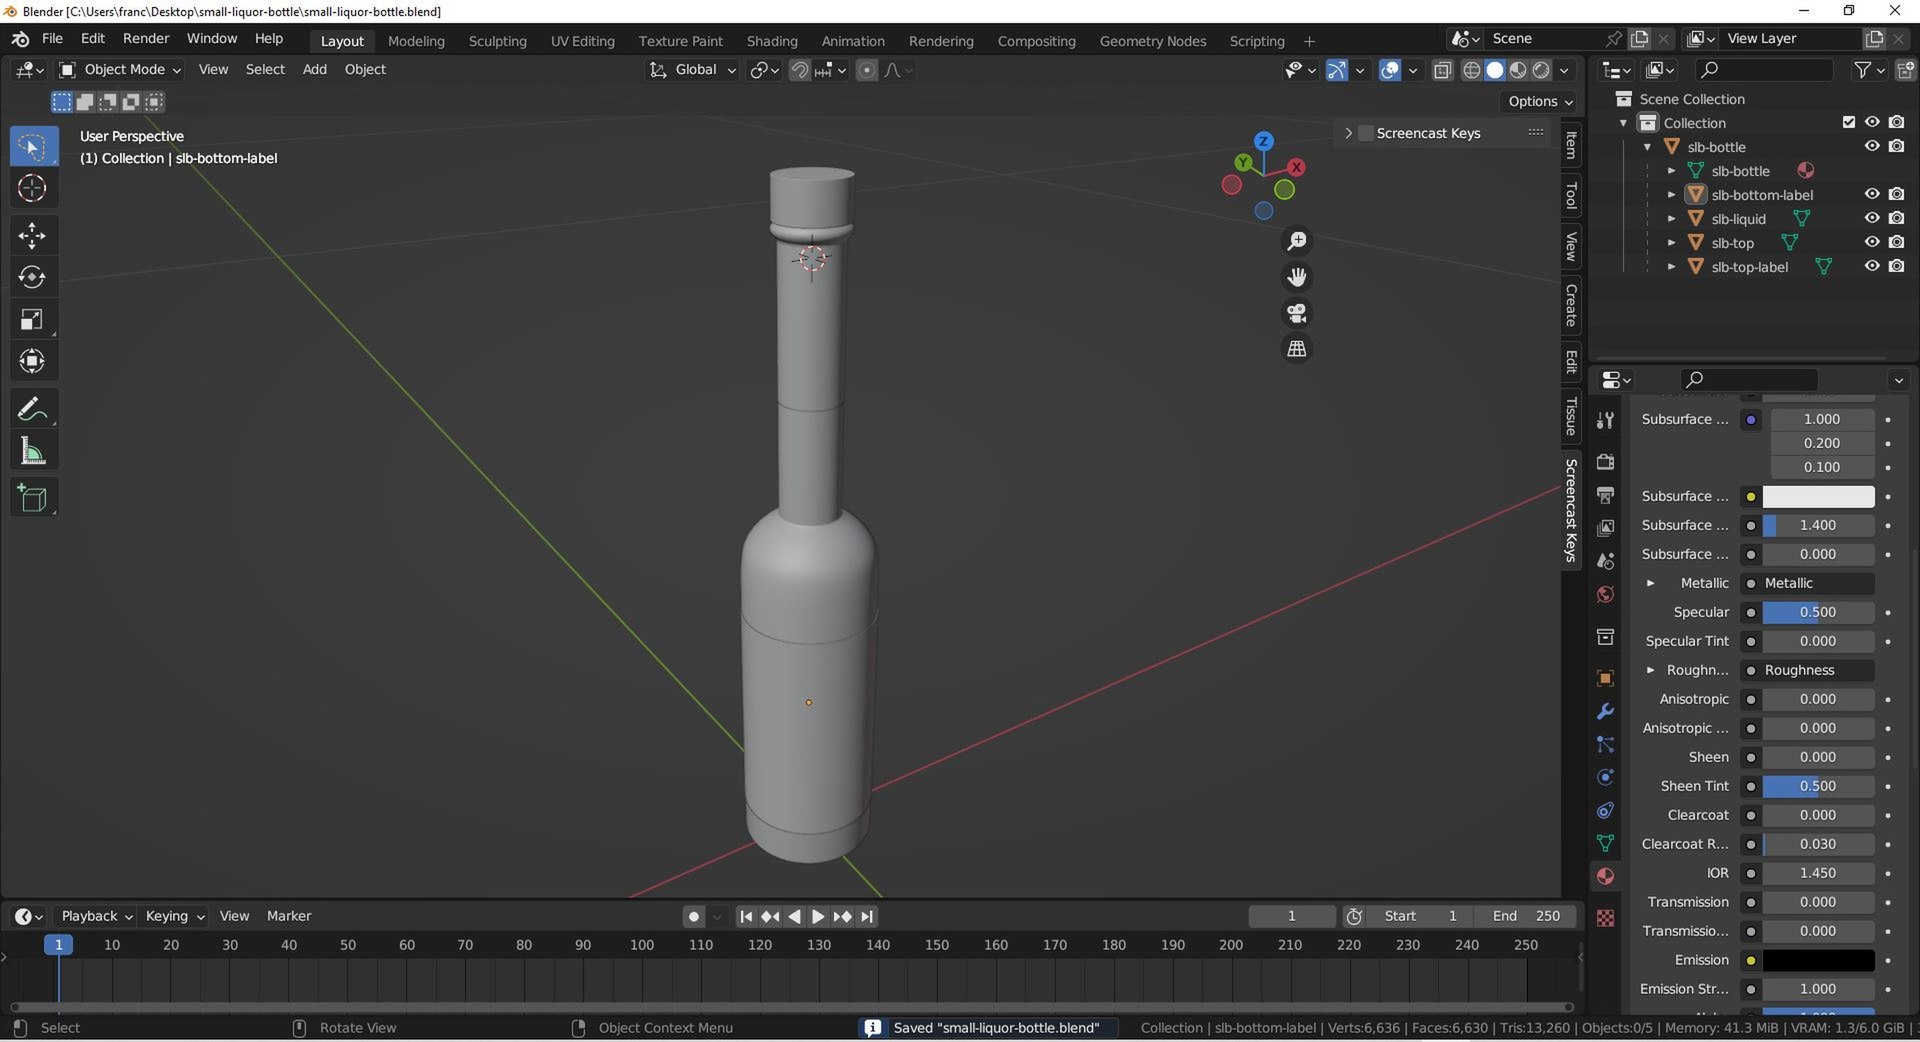Screen dimensions: 1920x1042
Task: Select the Measure tool
Action: click(x=33, y=451)
